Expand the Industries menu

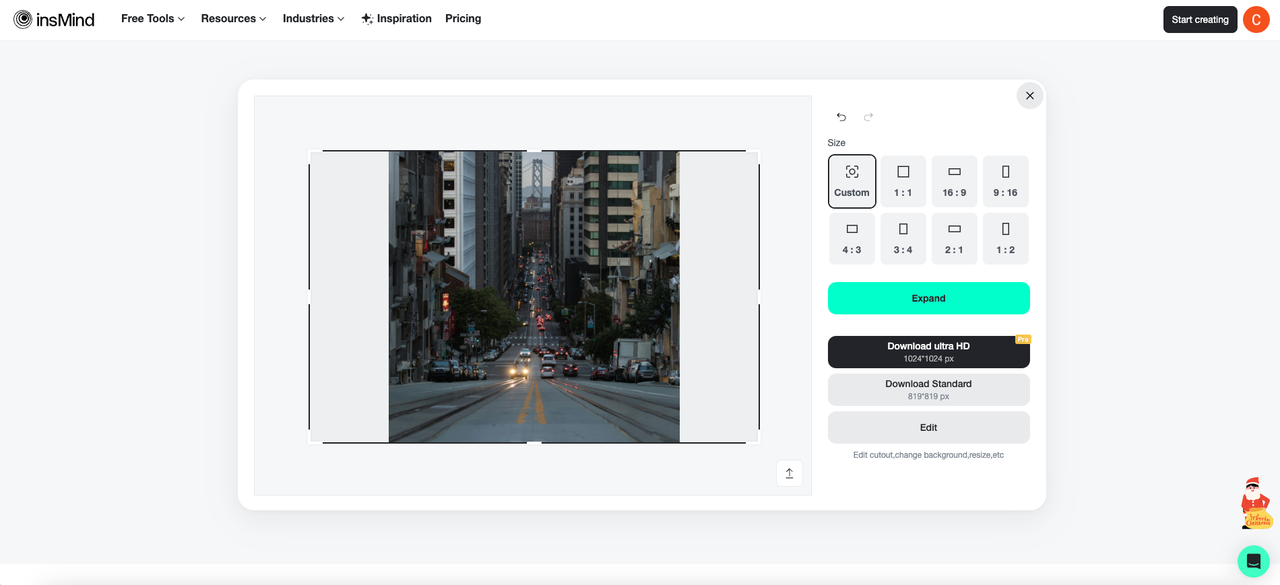[x=314, y=19]
